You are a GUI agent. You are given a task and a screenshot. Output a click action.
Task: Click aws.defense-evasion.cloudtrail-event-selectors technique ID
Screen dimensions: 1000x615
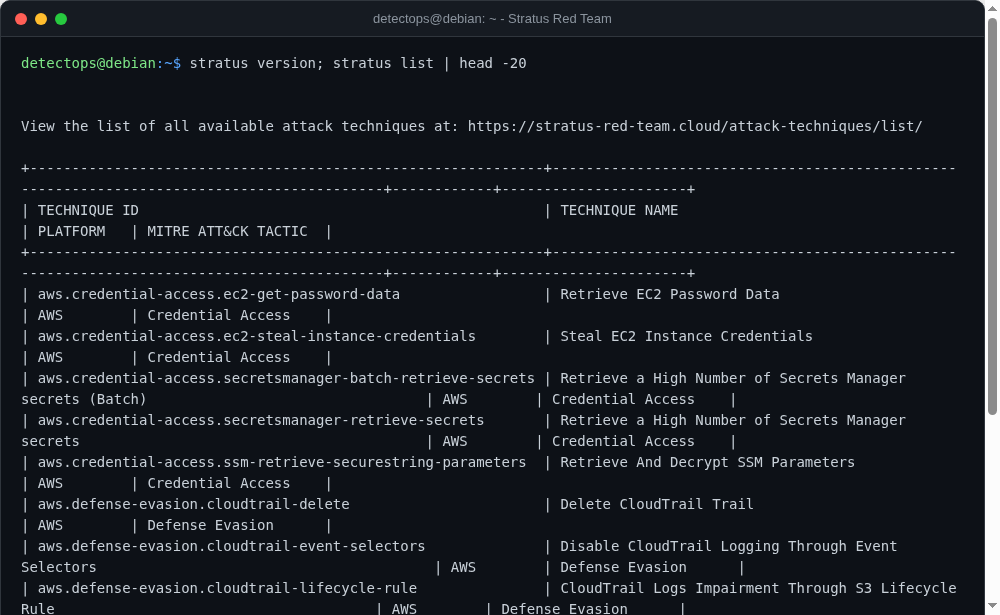232,547
